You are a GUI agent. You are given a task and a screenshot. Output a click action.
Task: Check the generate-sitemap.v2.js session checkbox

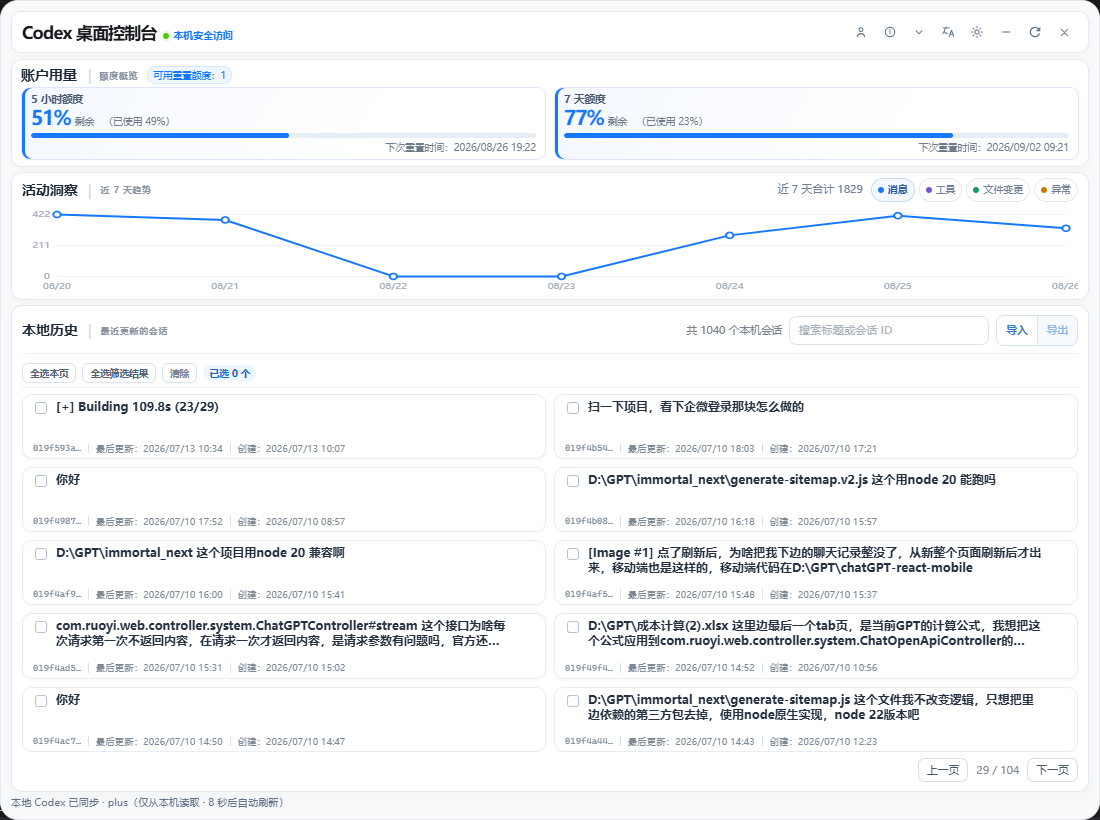coord(573,481)
